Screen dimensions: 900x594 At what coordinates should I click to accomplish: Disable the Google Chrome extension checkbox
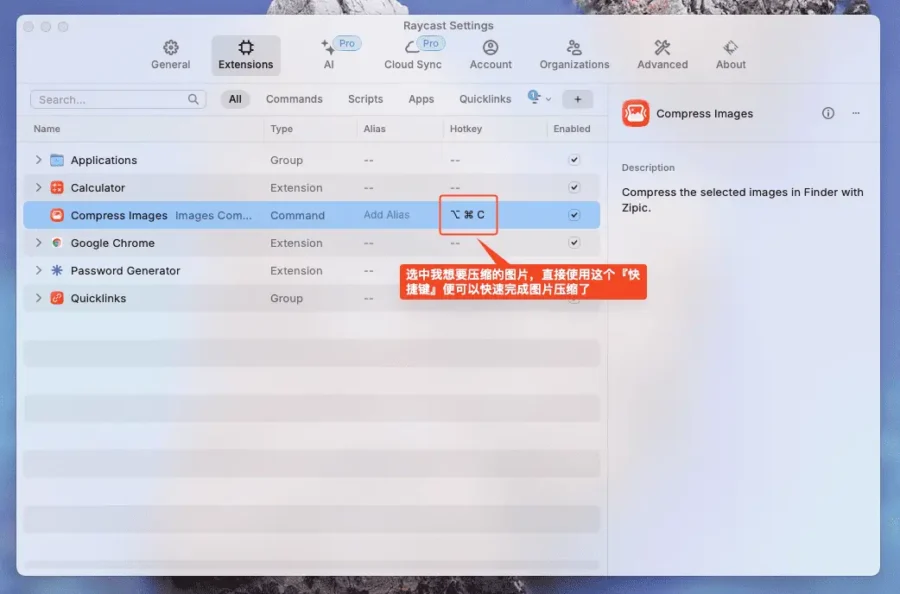tap(574, 242)
